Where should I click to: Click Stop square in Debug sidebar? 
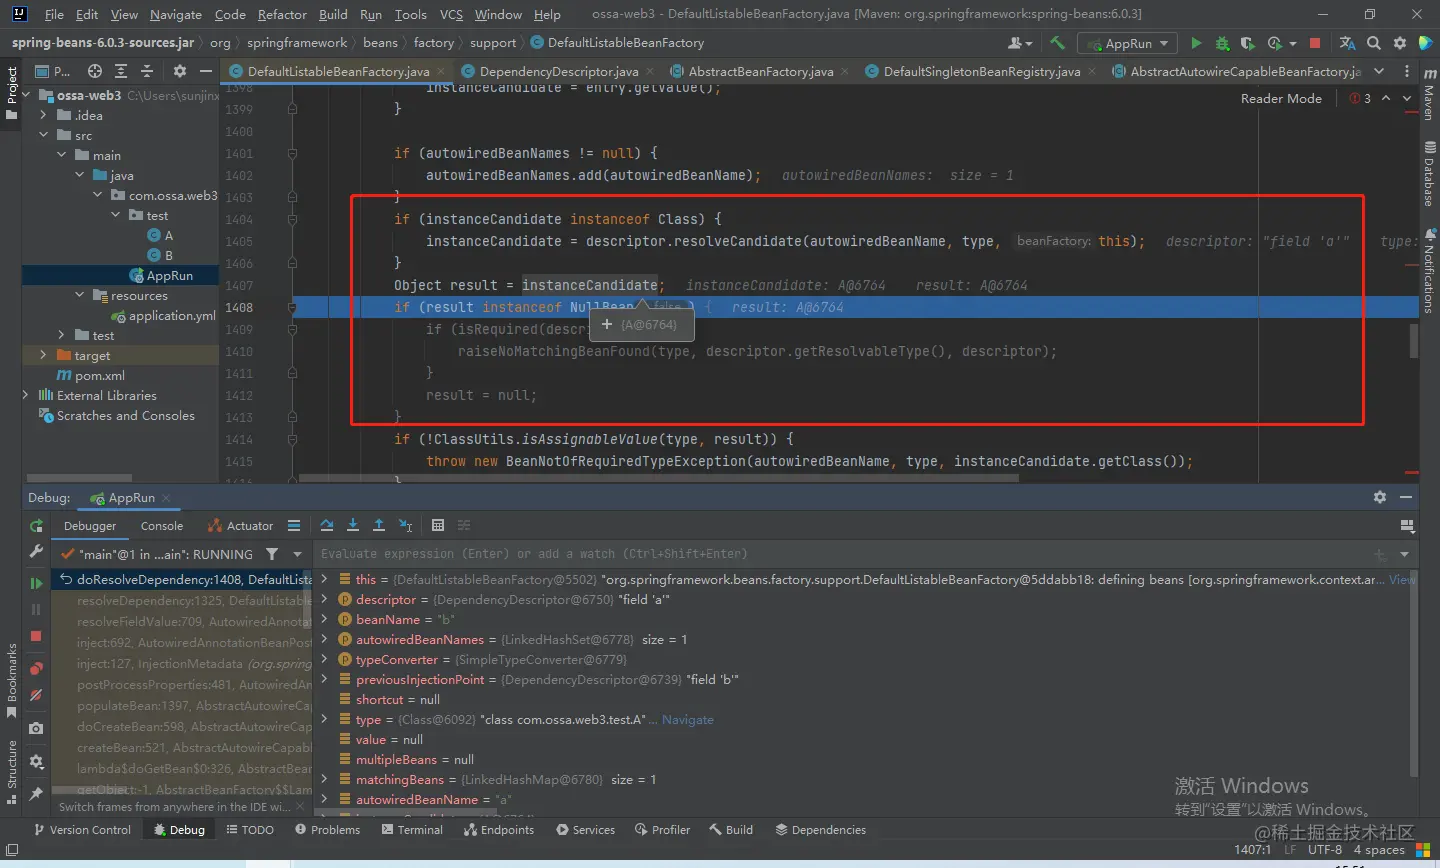pos(36,636)
